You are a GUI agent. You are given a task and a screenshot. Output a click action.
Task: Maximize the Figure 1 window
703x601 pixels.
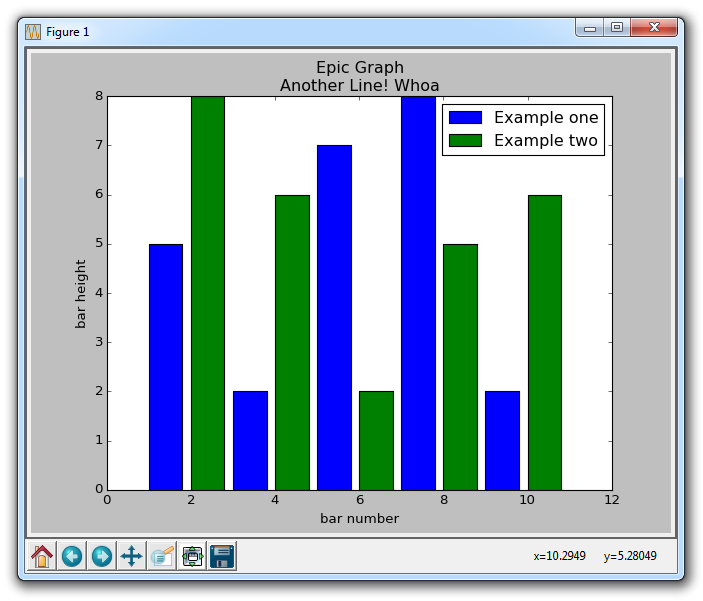point(617,28)
